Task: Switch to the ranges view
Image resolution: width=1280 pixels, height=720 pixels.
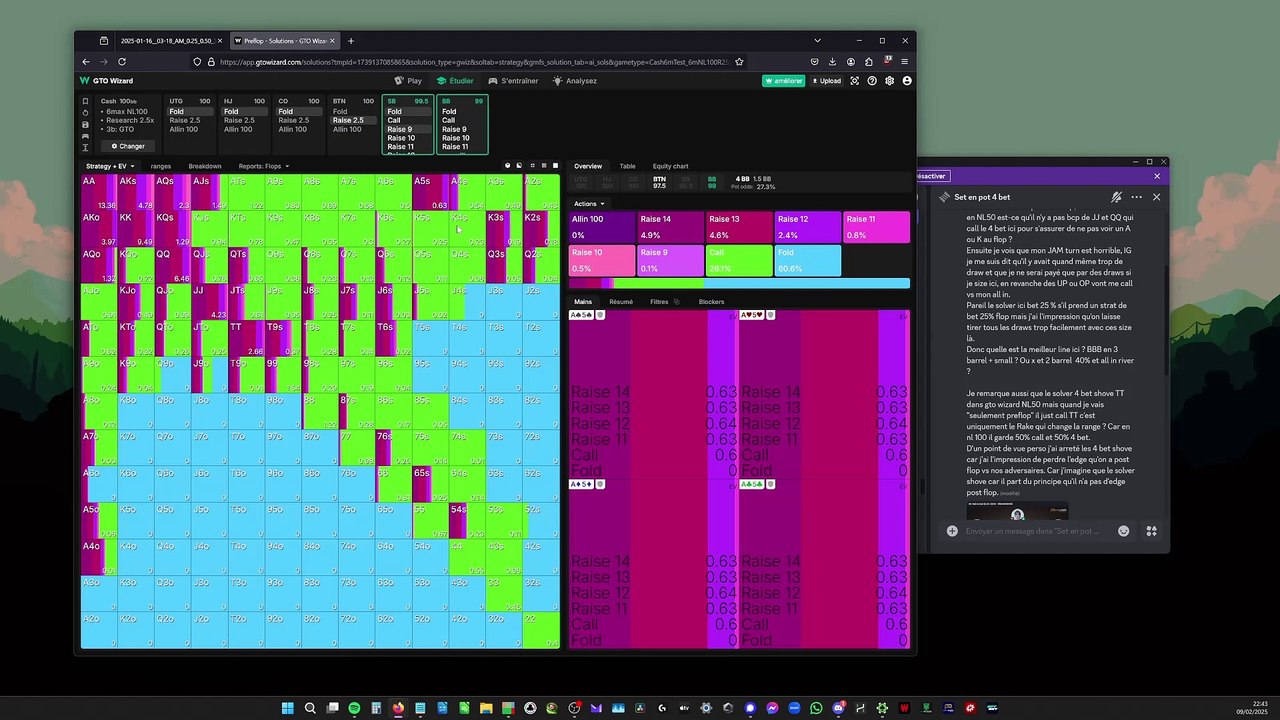Action: point(161,166)
